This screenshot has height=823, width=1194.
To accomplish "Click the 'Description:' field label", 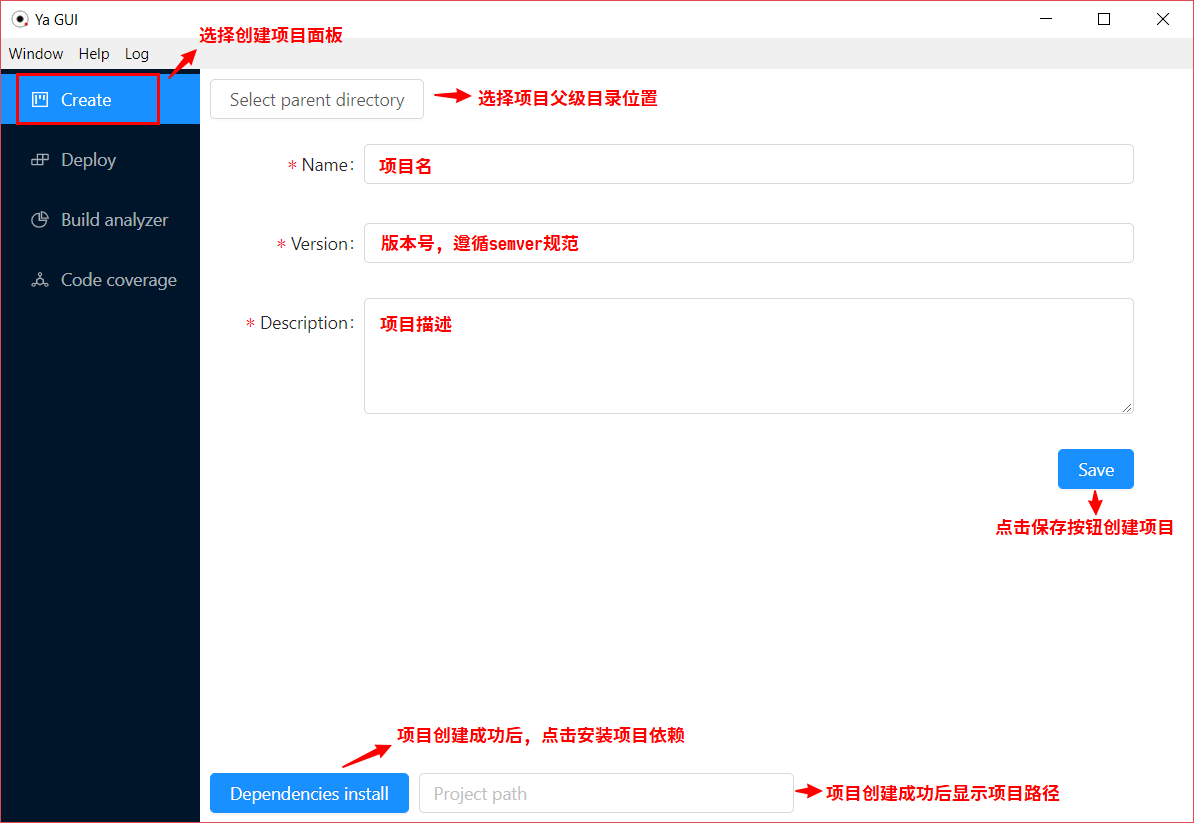I will coord(307,323).
